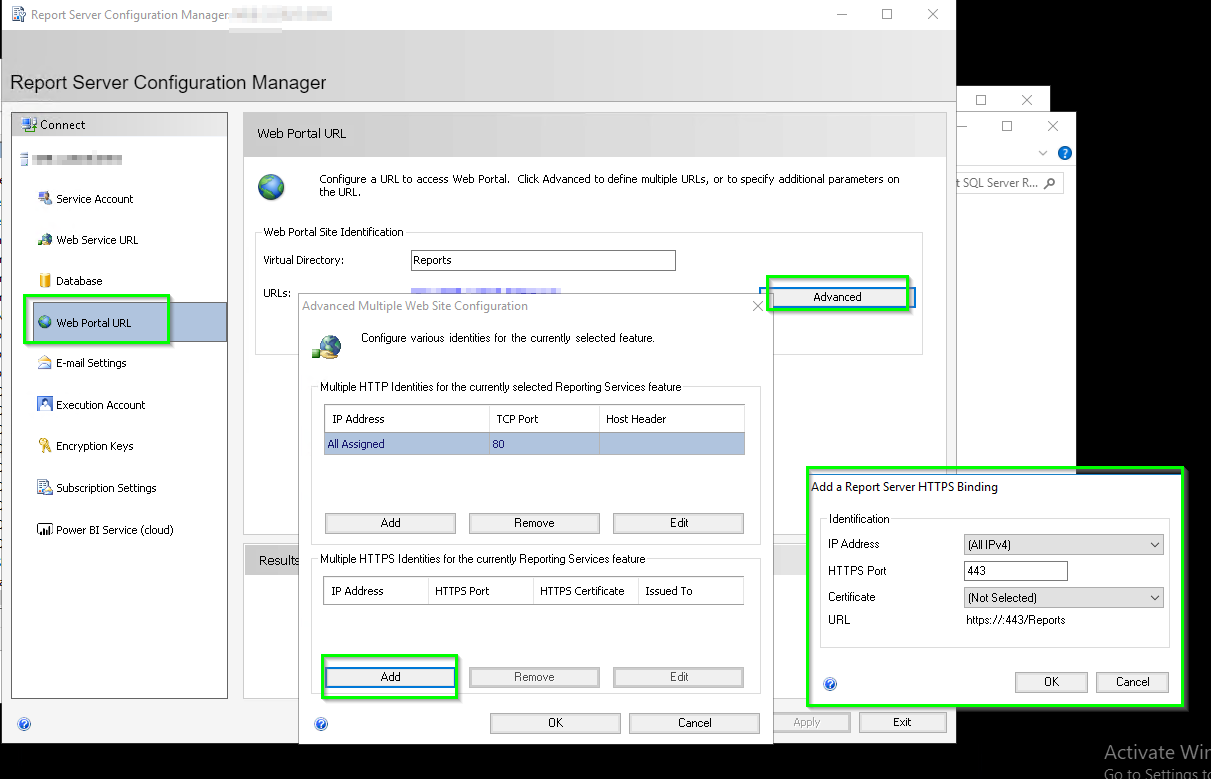Click the 'HTTPS Certificate' column header
1211x779 pixels.
click(586, 591)
